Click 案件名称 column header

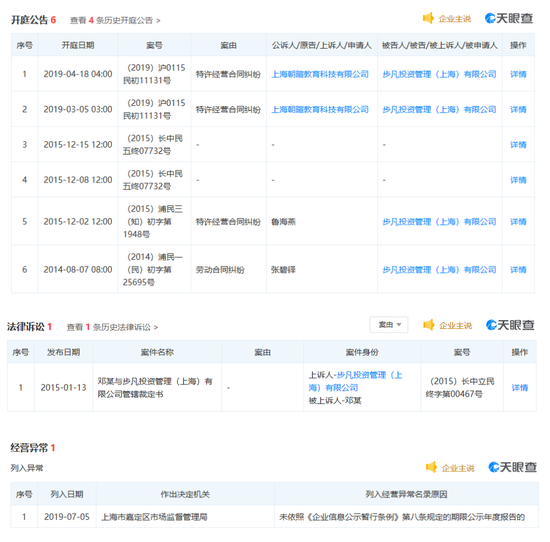(157, 352)
